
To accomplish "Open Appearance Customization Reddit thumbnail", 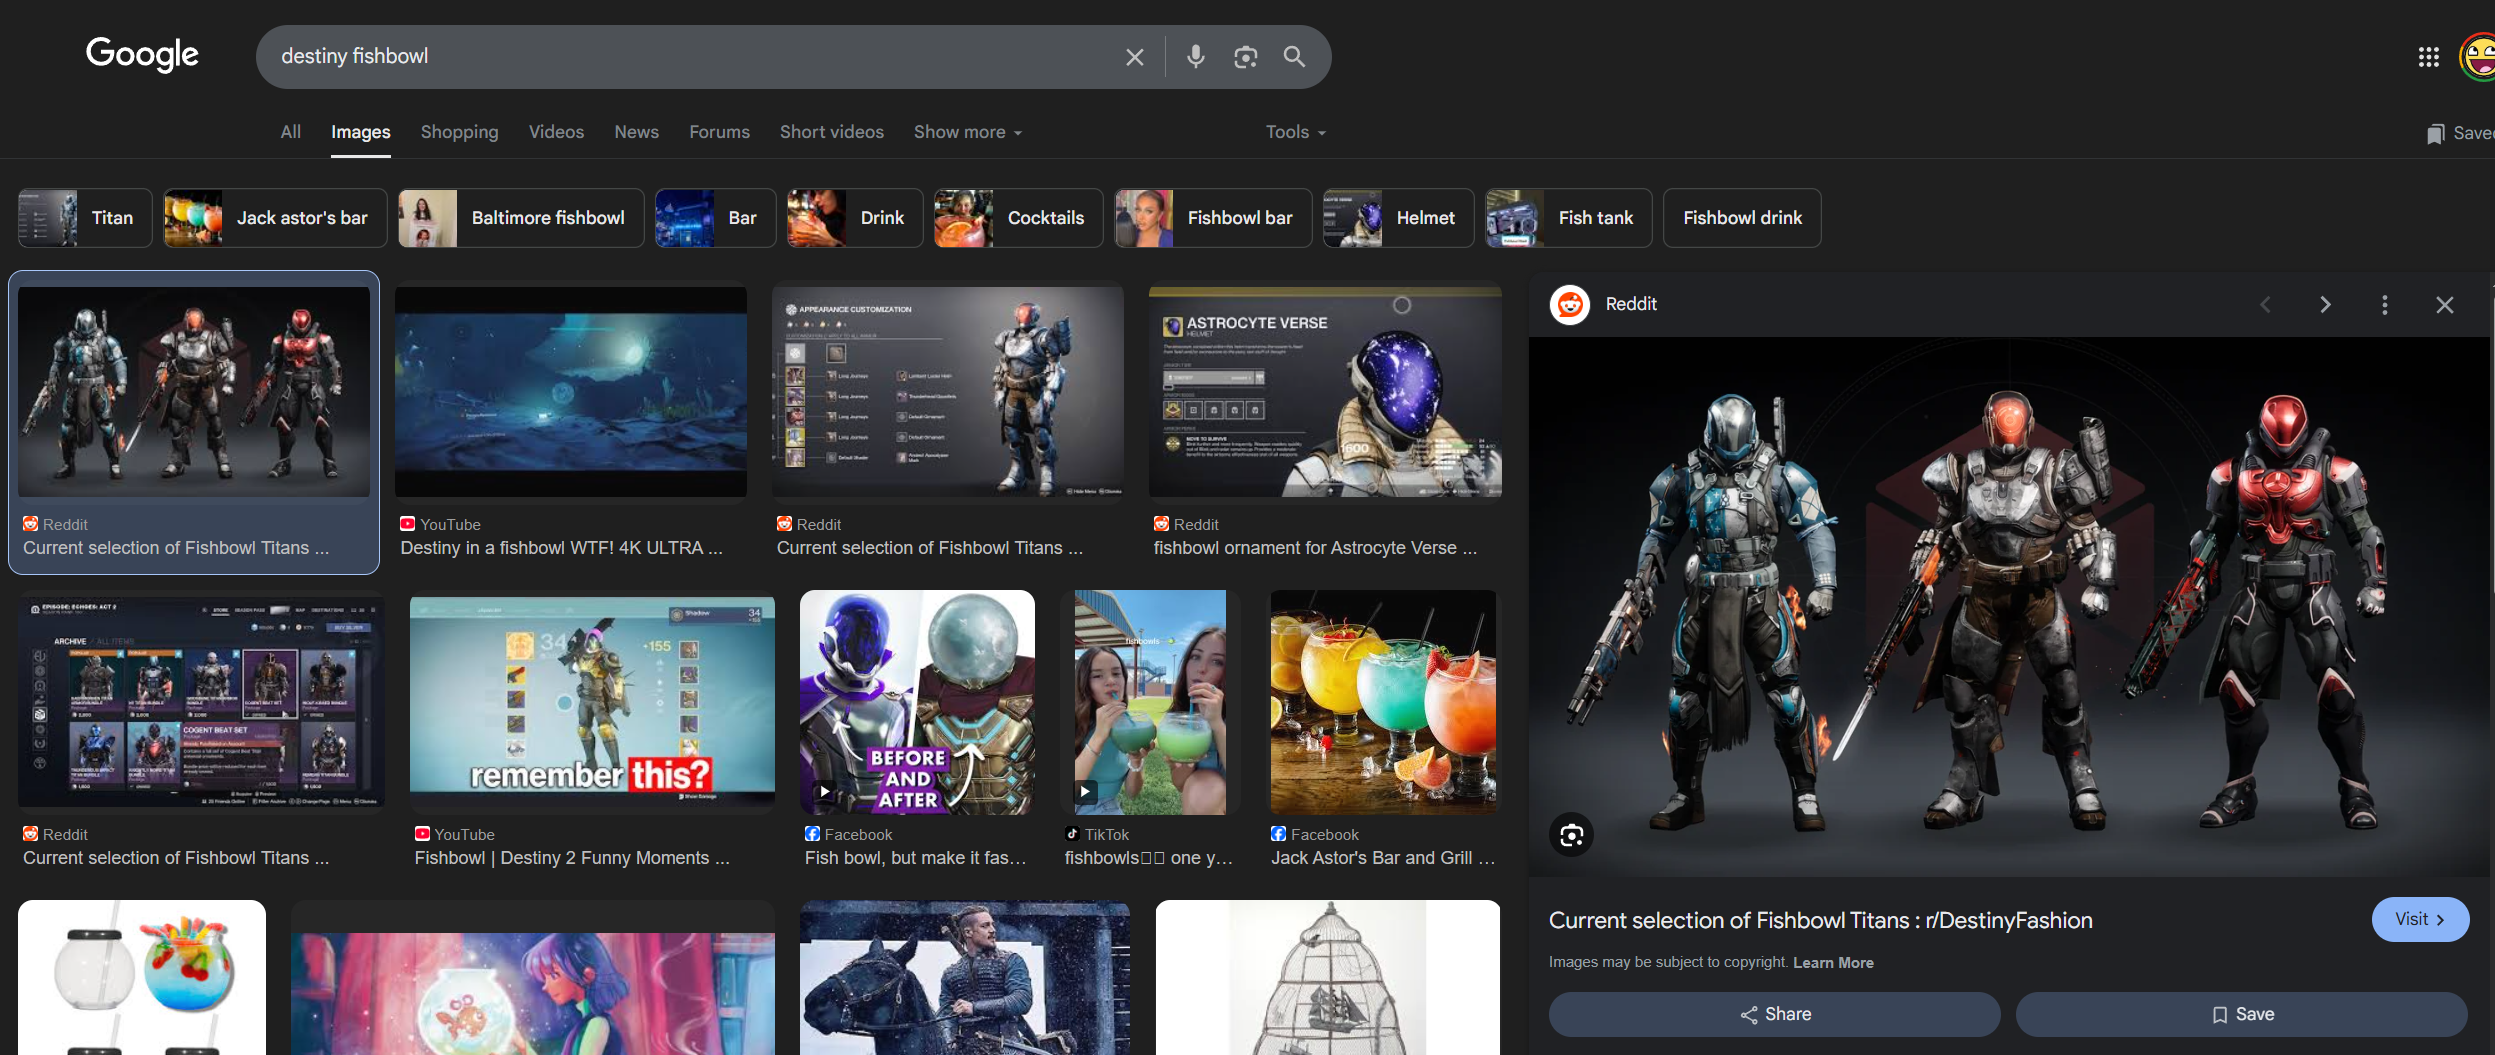I will [948, 392].
